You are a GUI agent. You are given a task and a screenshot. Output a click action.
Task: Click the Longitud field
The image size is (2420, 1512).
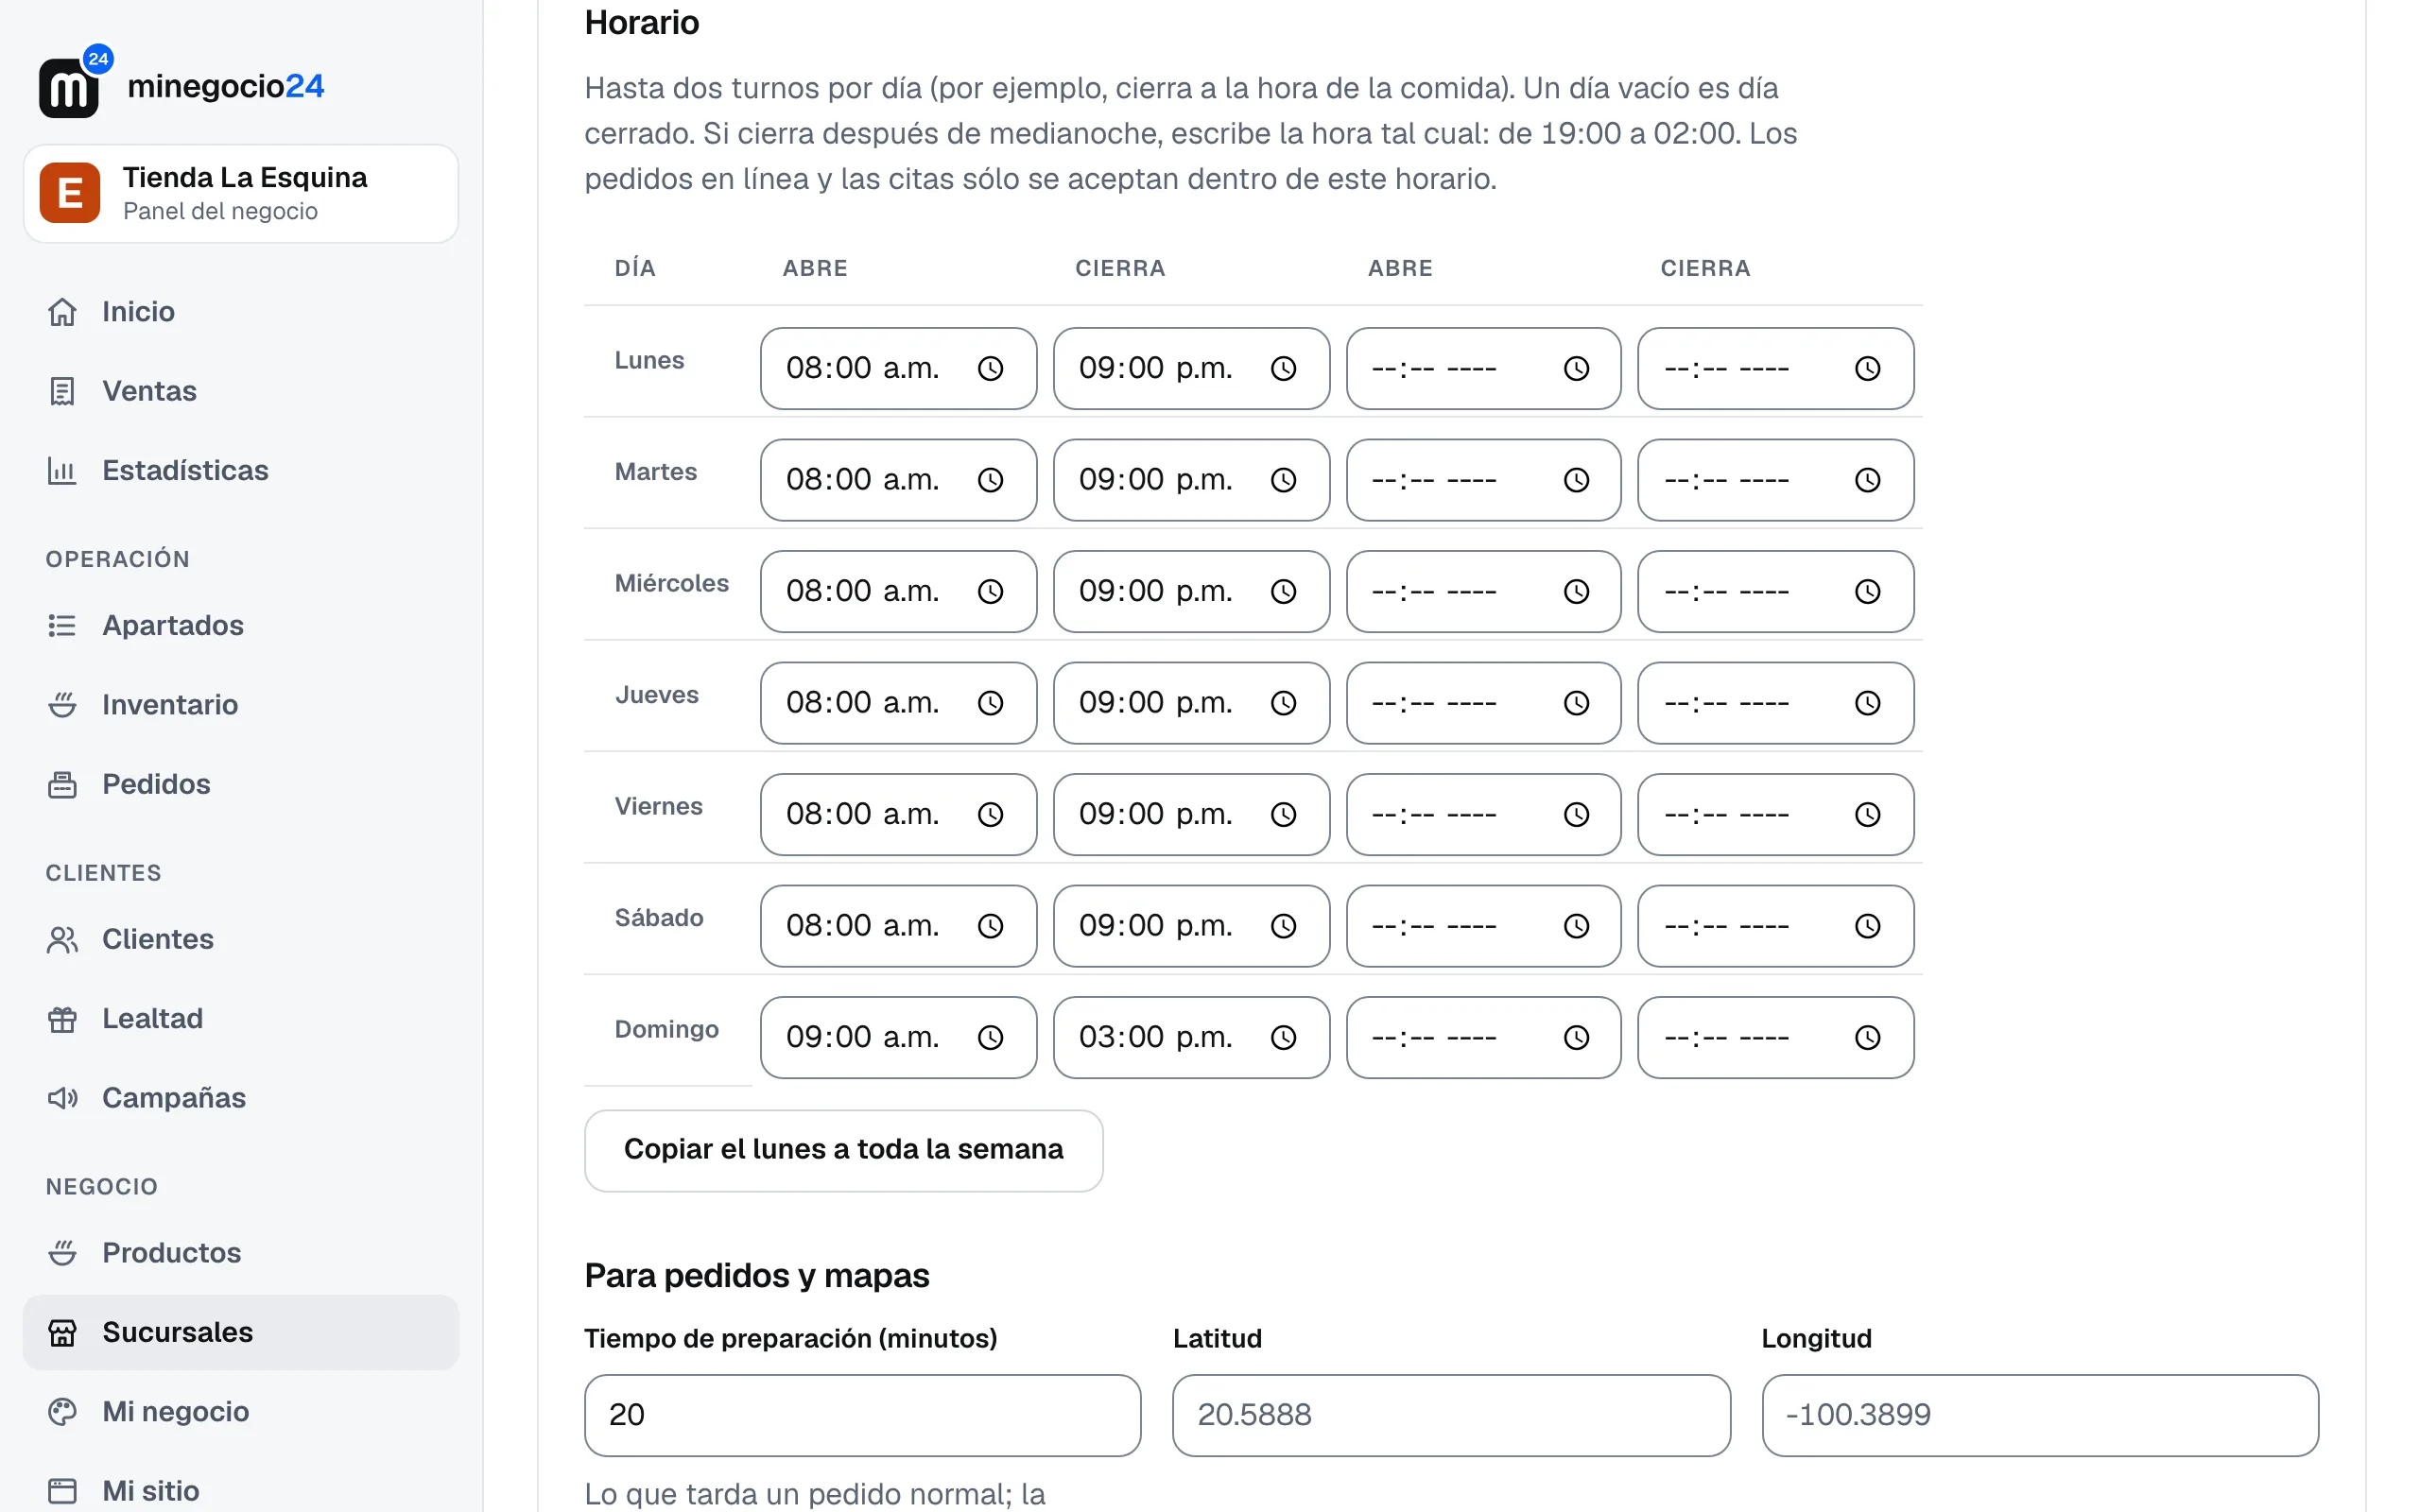click(x=2040, y=1415)
